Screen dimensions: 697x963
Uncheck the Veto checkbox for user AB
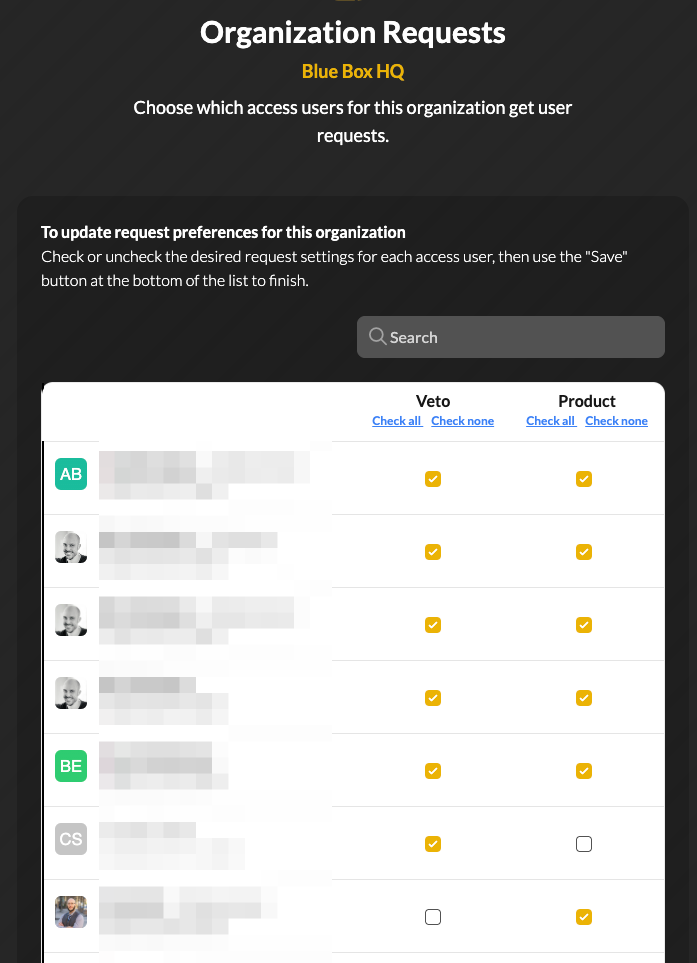click(433, 479)
